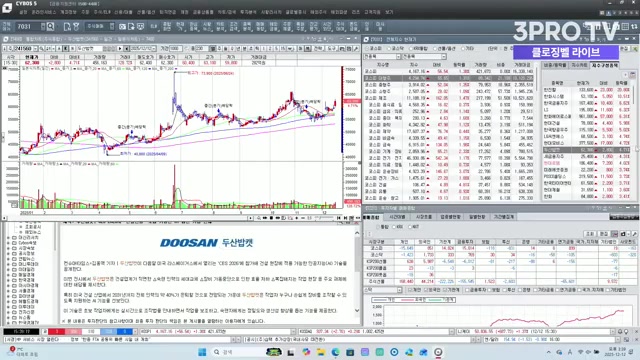This screenshot has width=640, height=360.
Task: Launch Microsoft Edge from the taskbar
Action: [336, 352]
